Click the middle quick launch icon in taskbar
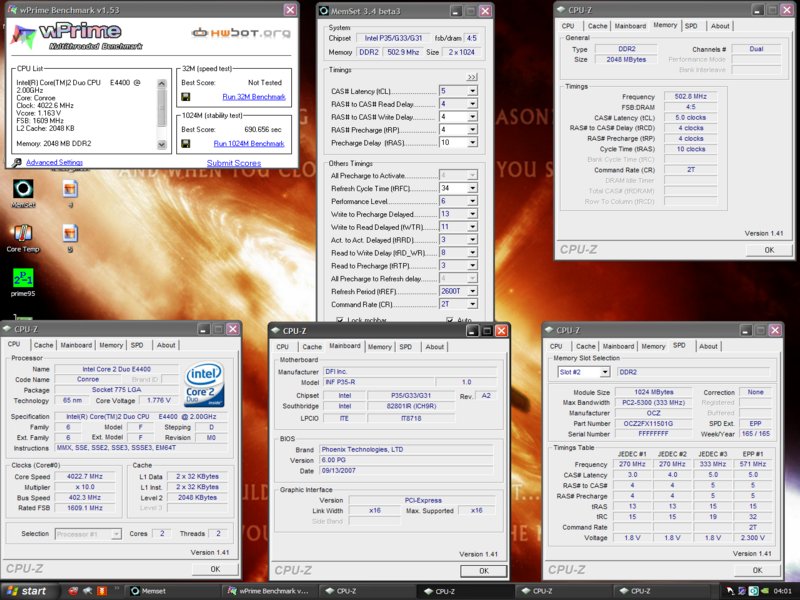800x600 pixels. coord(87,591)
